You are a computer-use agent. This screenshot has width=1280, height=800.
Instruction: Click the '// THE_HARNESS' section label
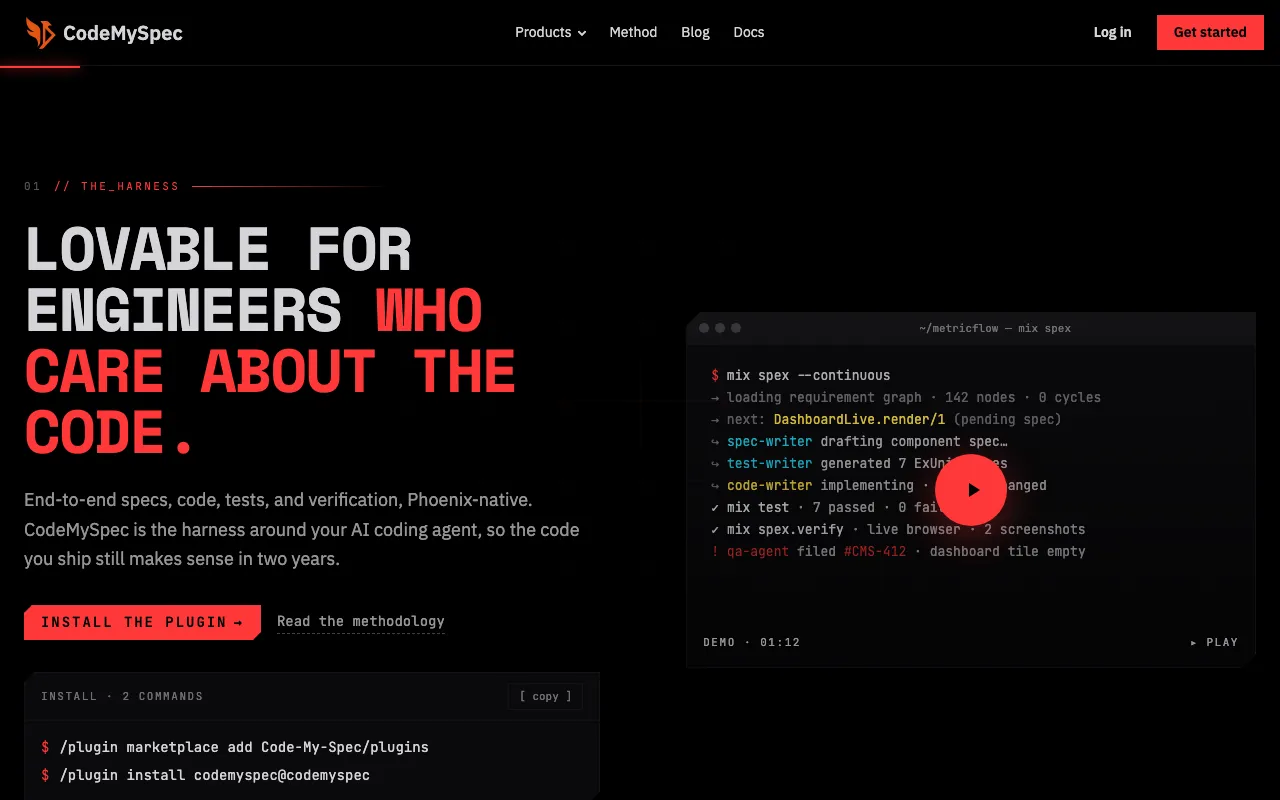pos(117,186)
